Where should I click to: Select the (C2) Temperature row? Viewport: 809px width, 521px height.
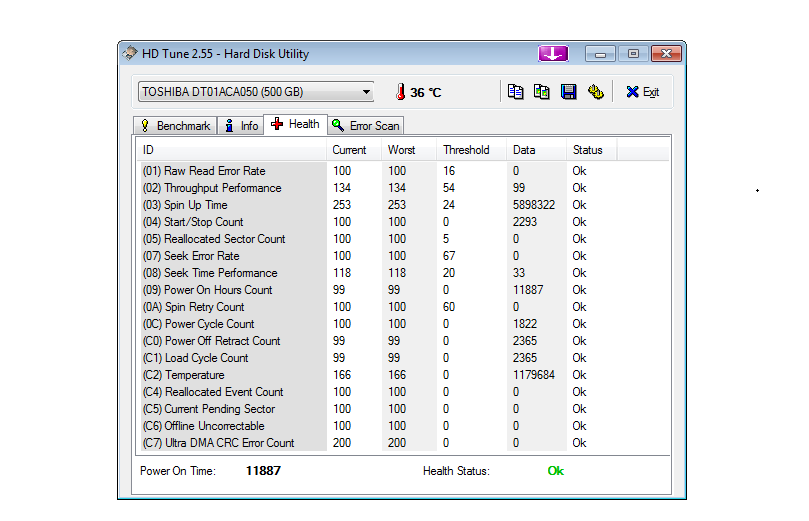379,375
